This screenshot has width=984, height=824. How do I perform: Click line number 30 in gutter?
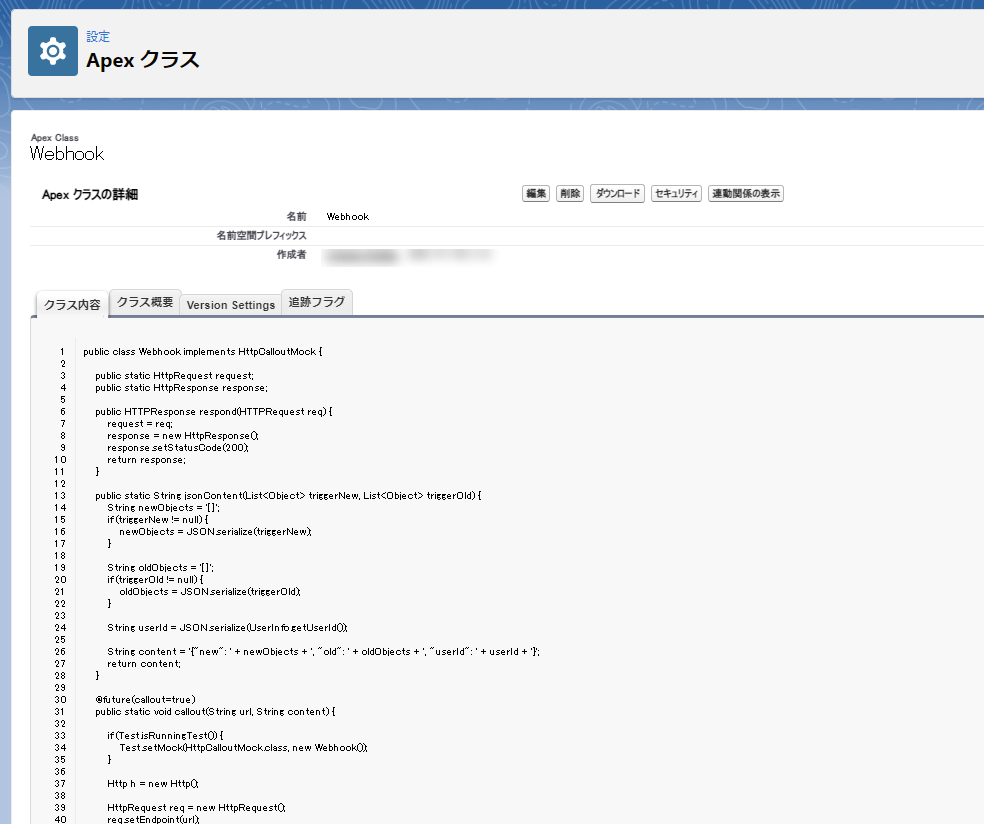pos(60,700)
